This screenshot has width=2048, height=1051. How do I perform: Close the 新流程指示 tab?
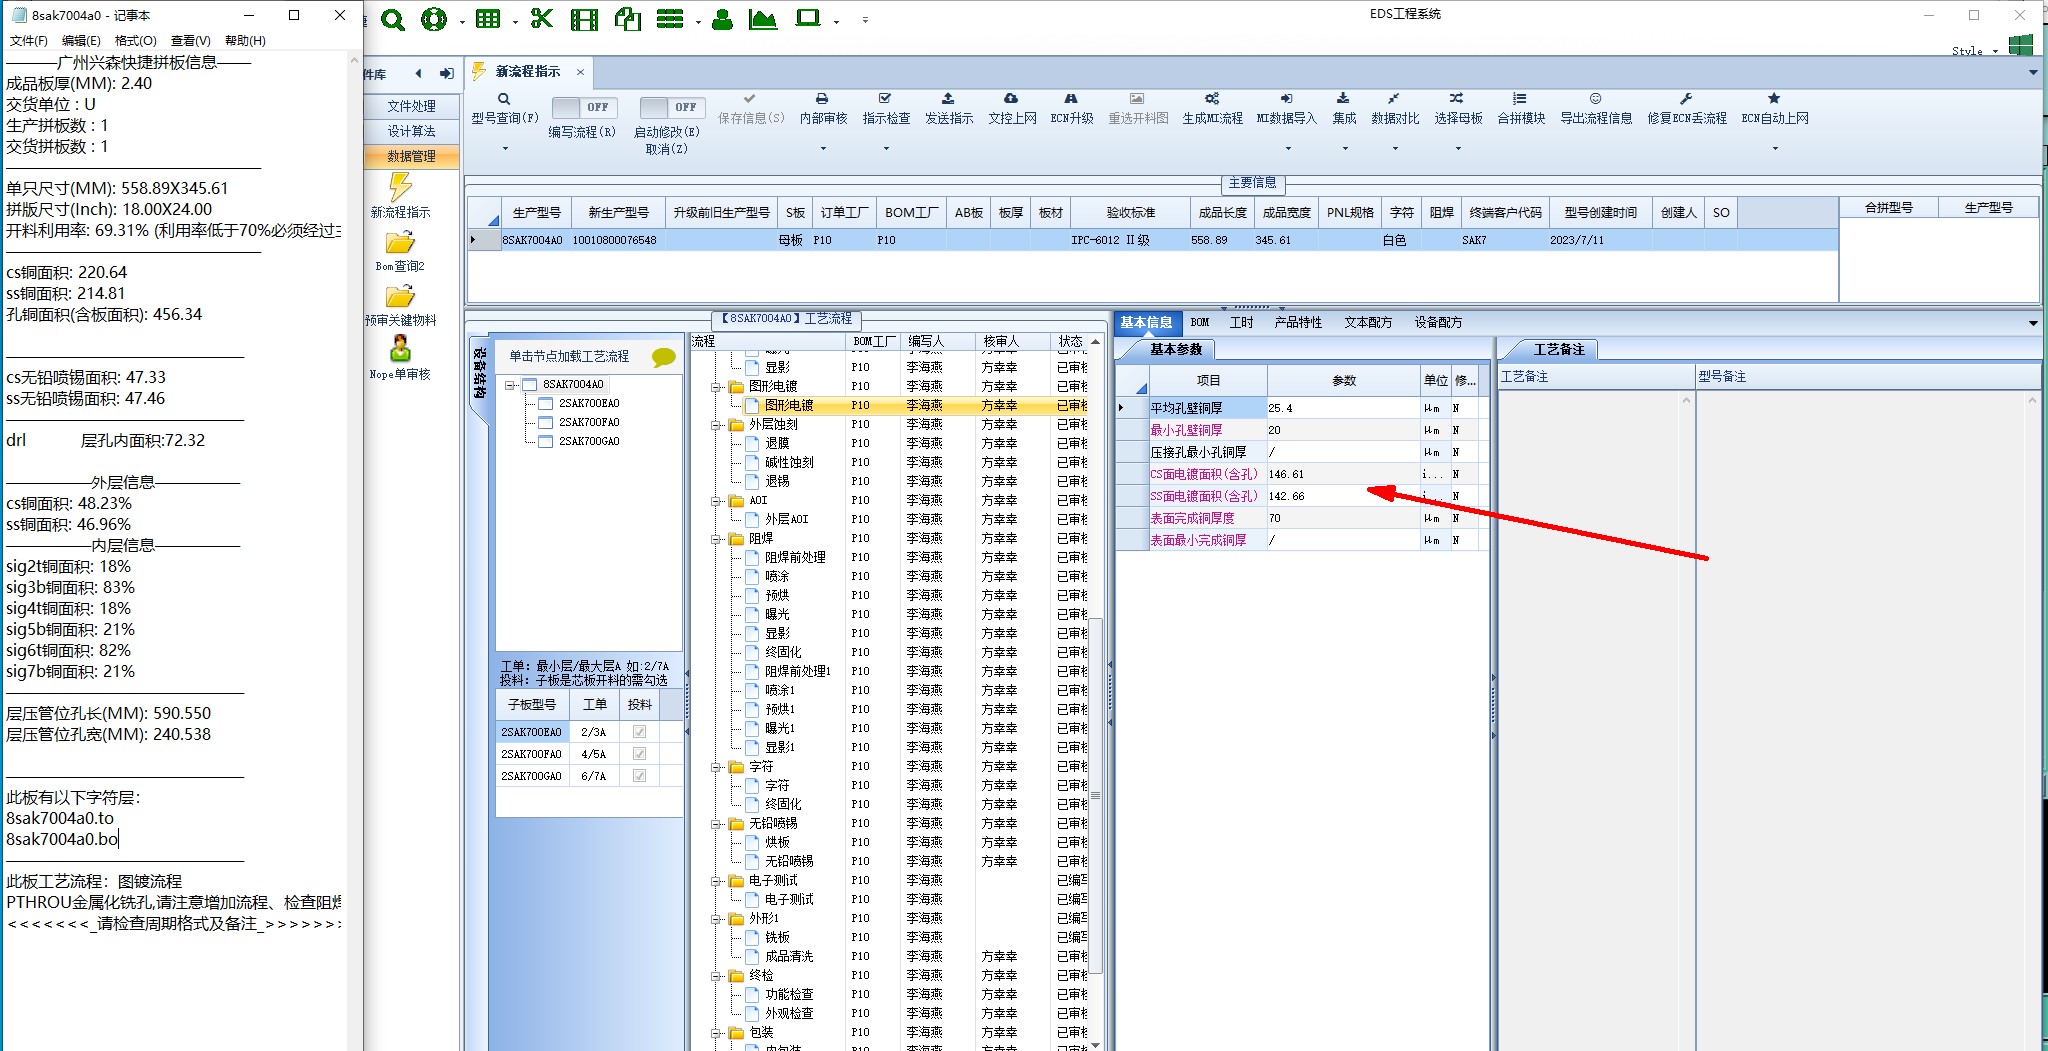580,72
